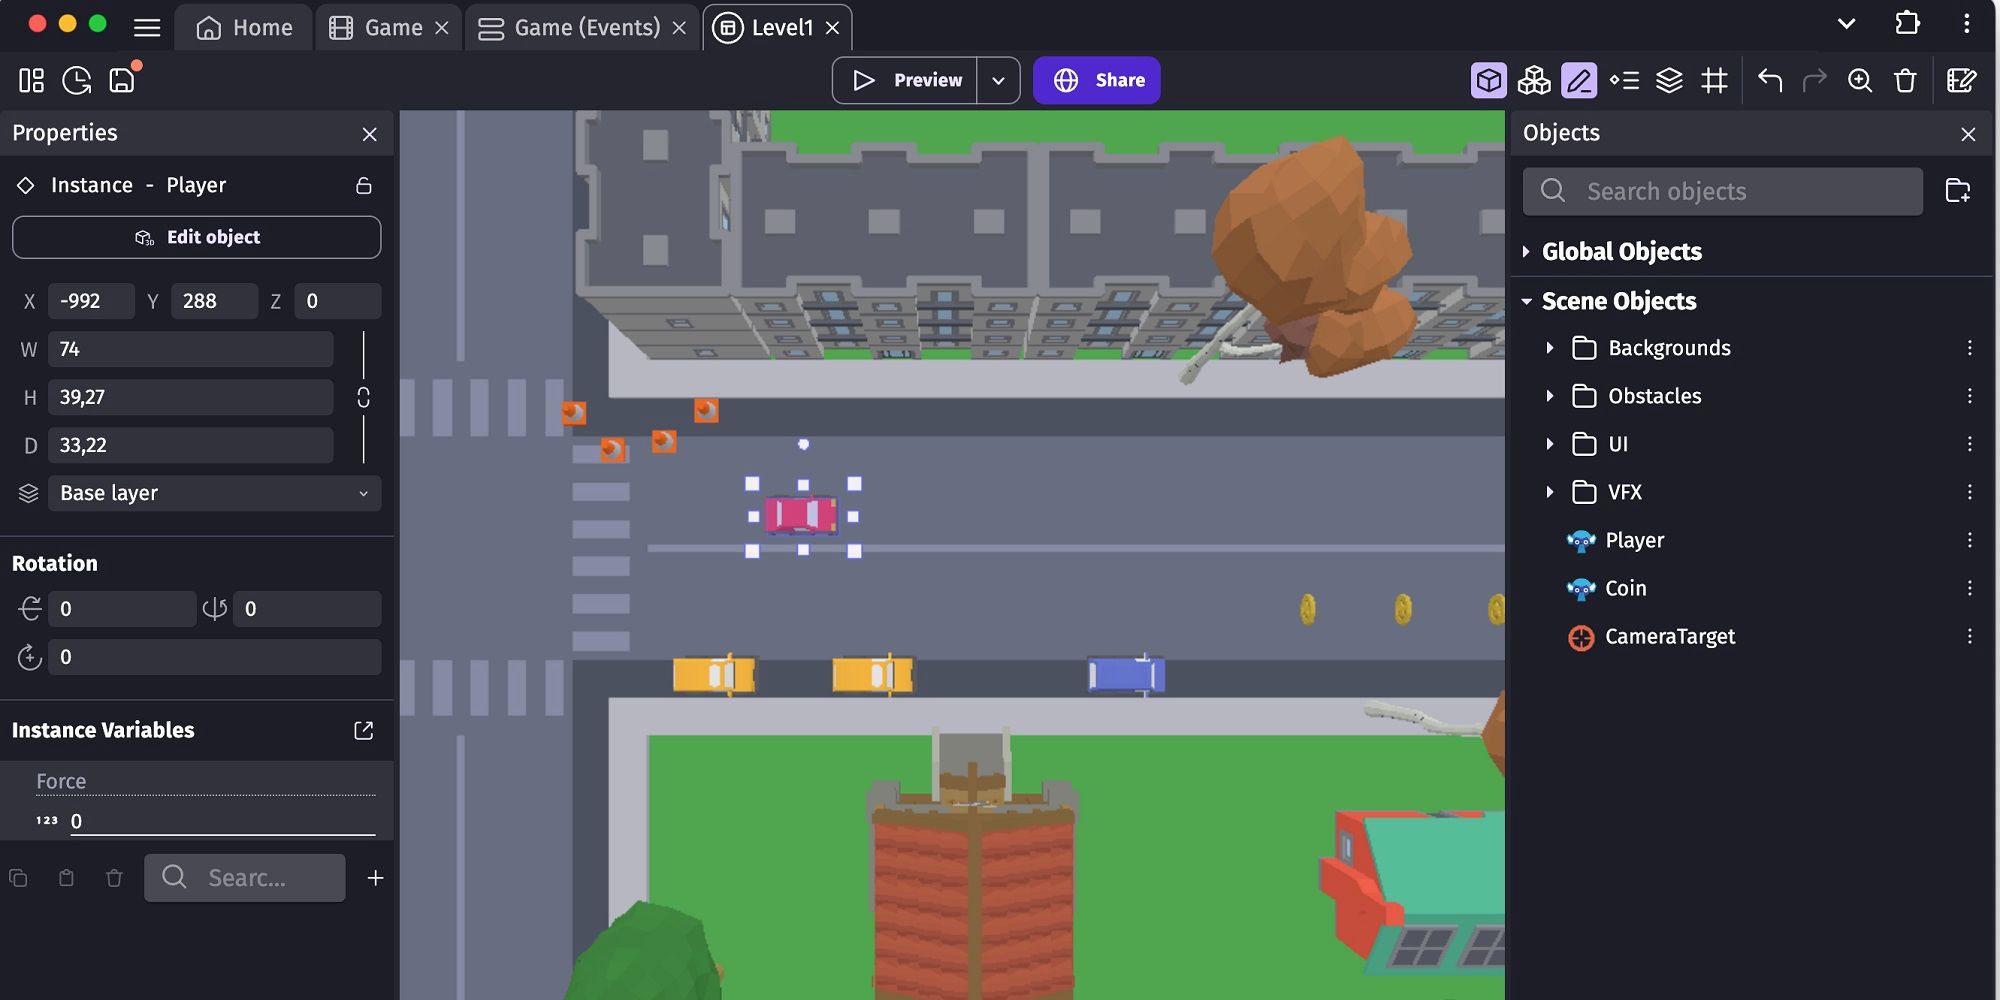Add a new folder in Objects panel
2000x1000 pixels.
click(x=1958, y=190)
